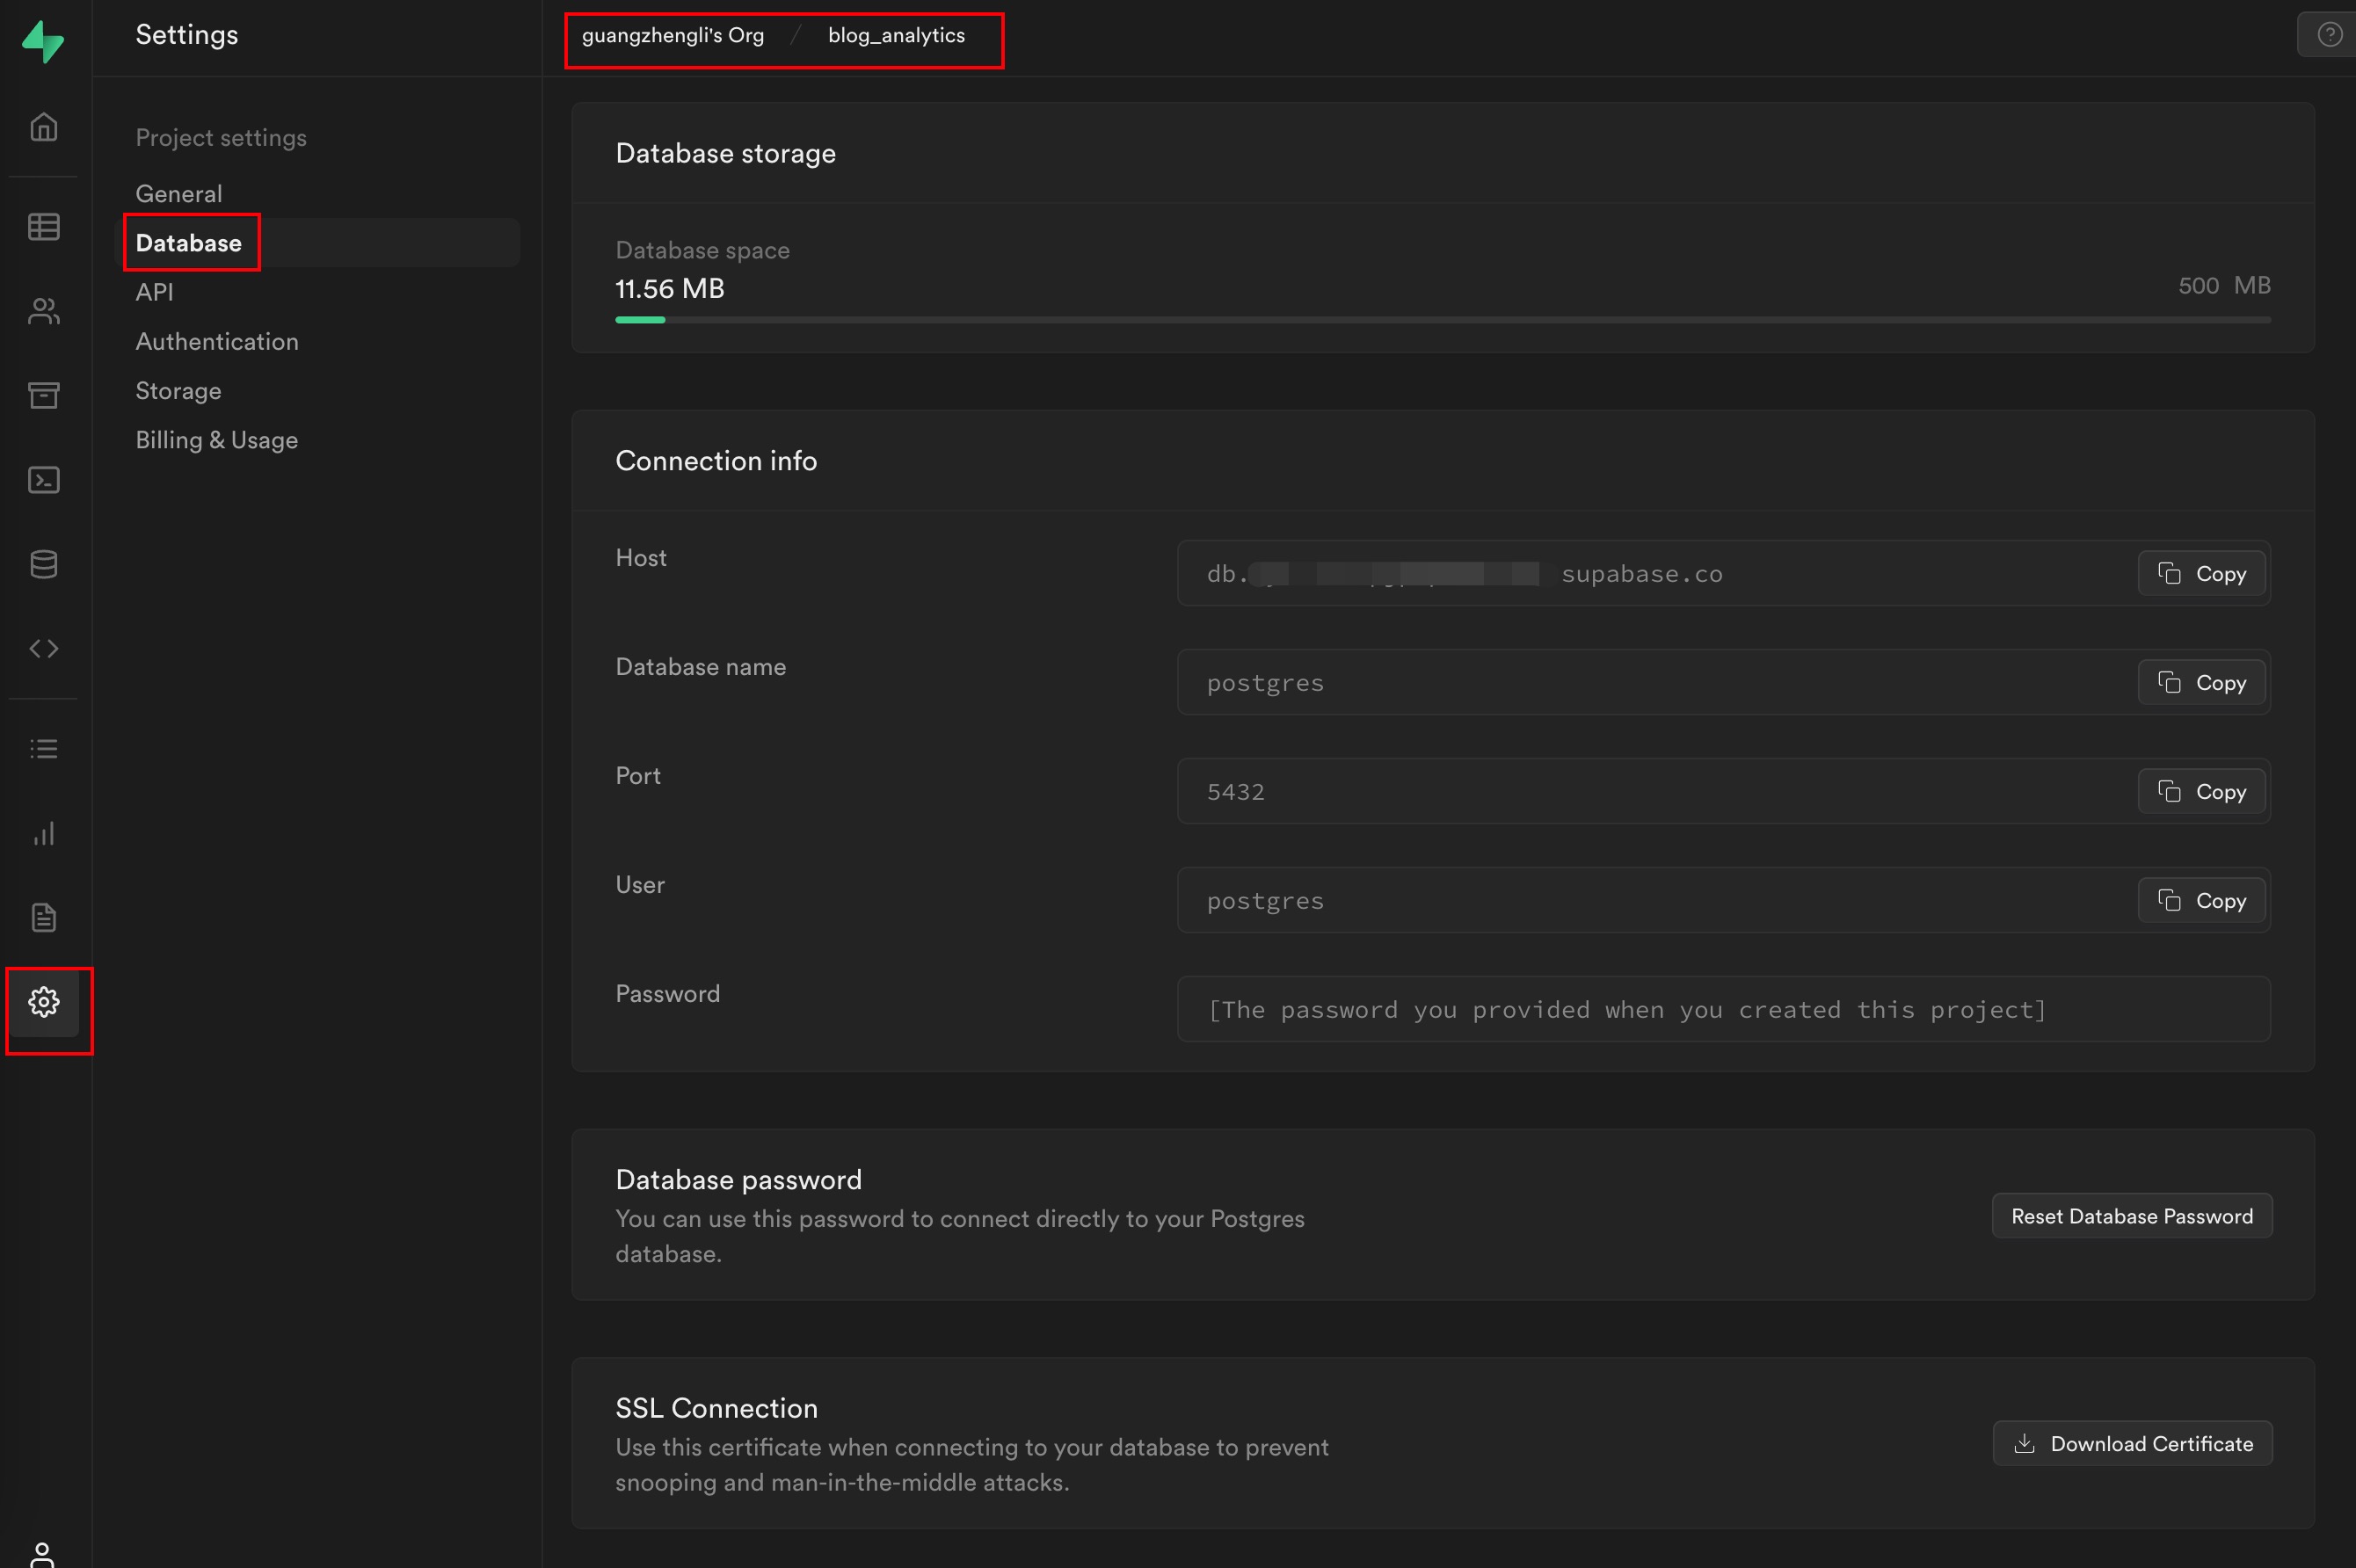Select General in project settings
Viewport: 2356px width, 1568px height.
point(179,193)
